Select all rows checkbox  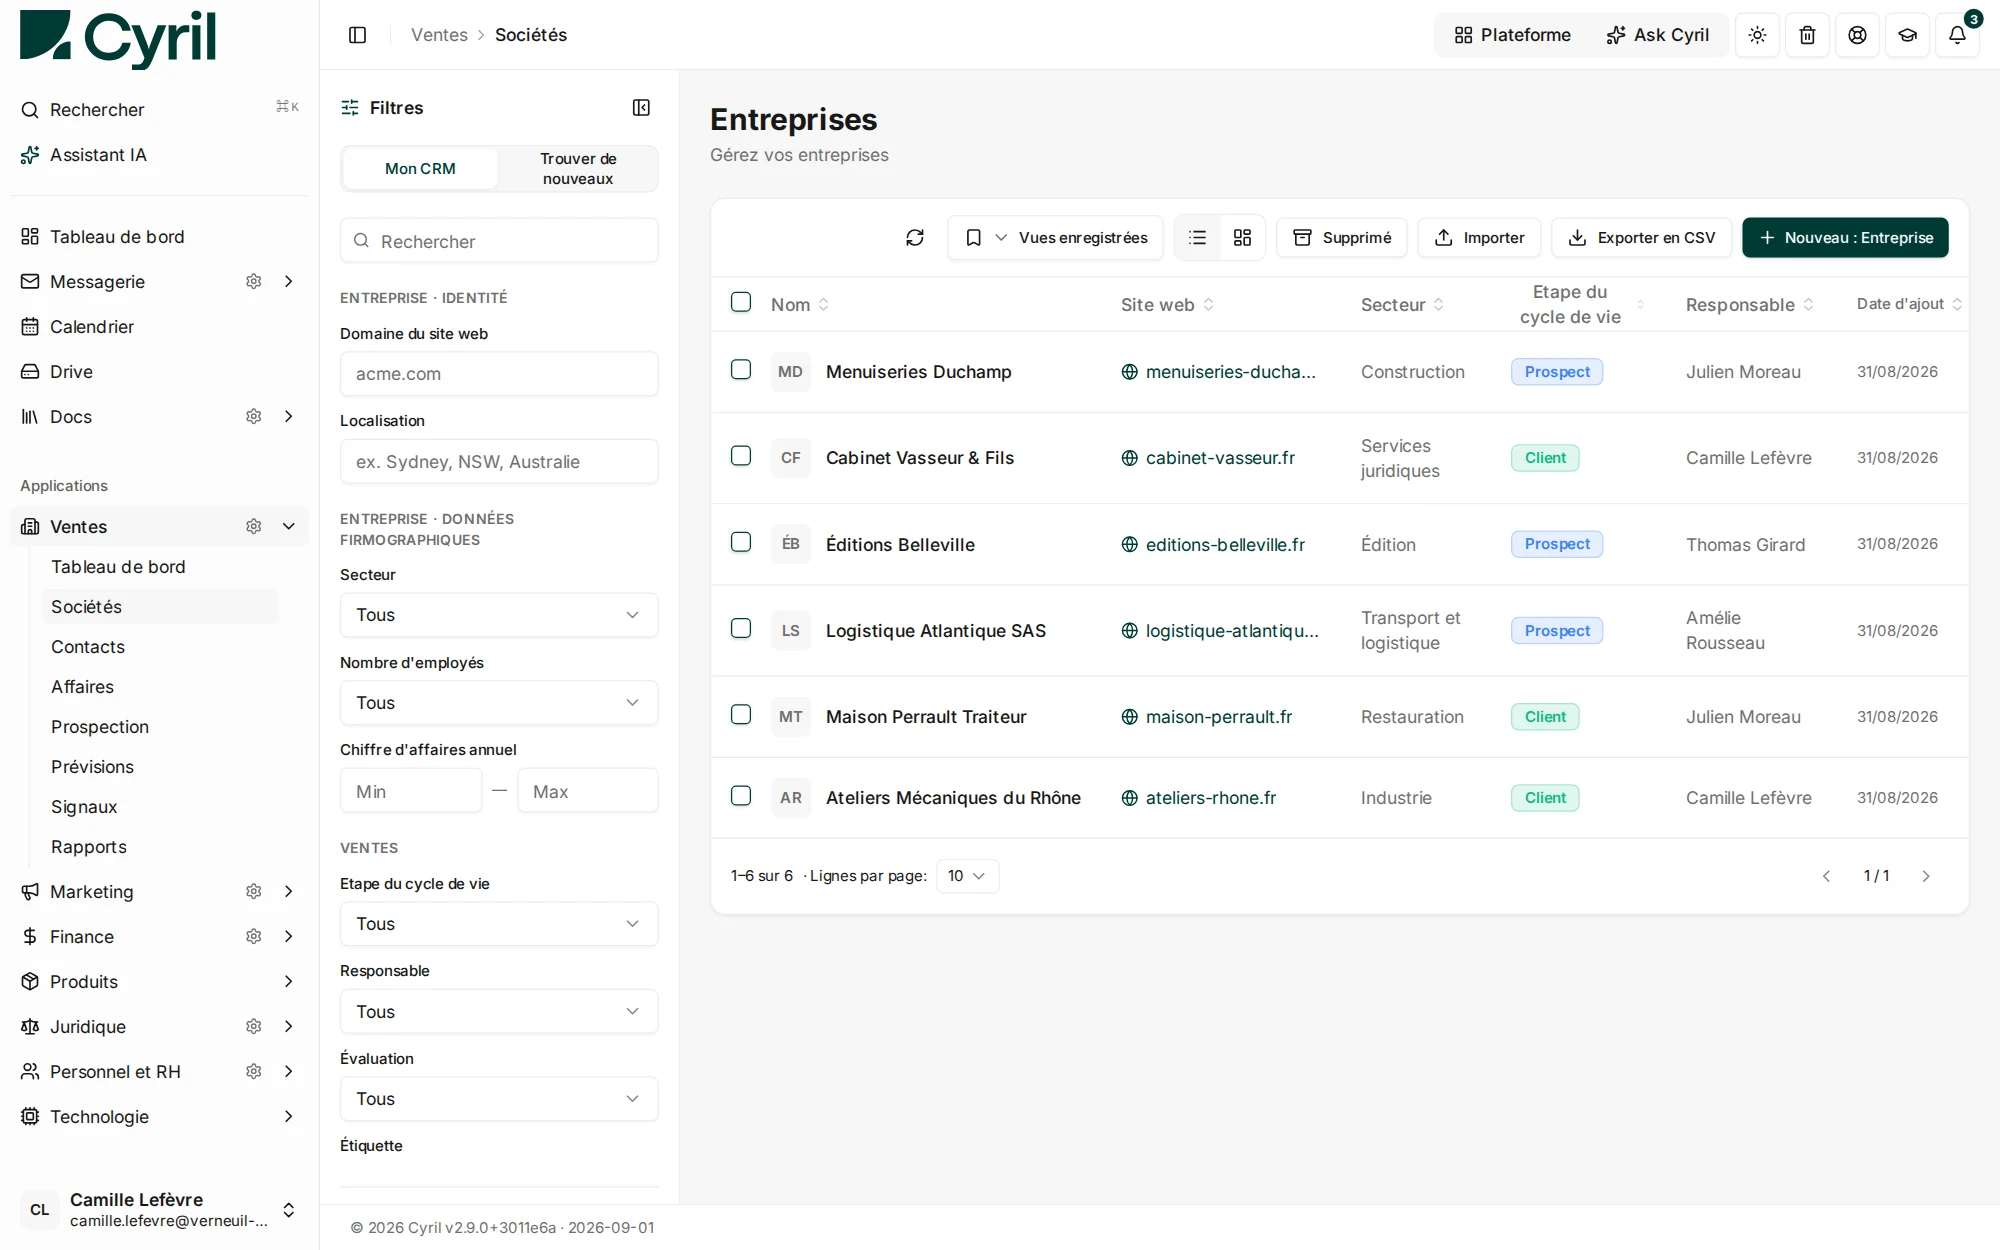coord(741,303)
